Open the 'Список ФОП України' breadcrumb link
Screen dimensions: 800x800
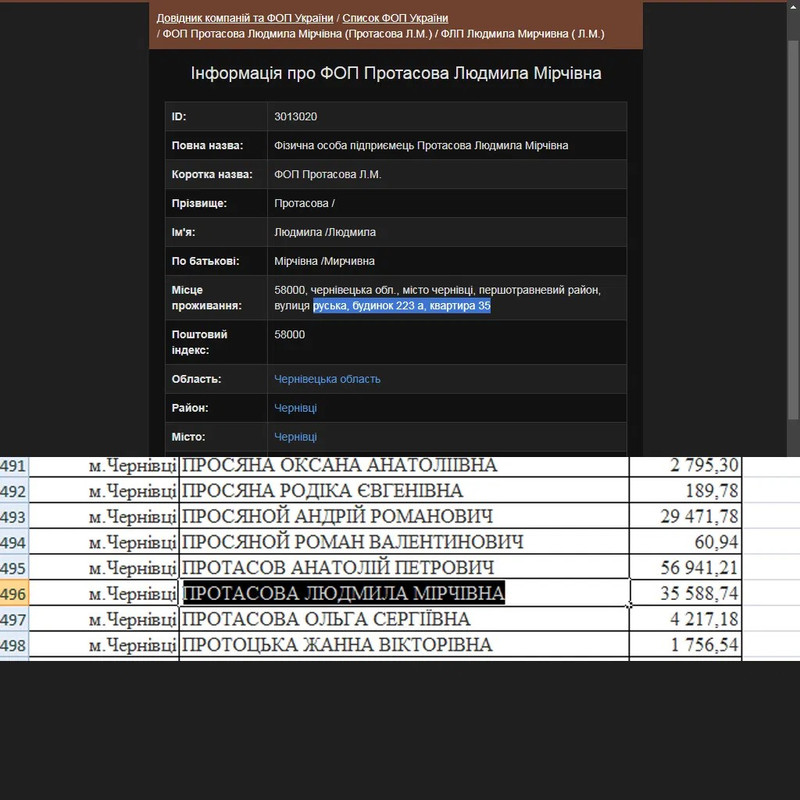395,18
